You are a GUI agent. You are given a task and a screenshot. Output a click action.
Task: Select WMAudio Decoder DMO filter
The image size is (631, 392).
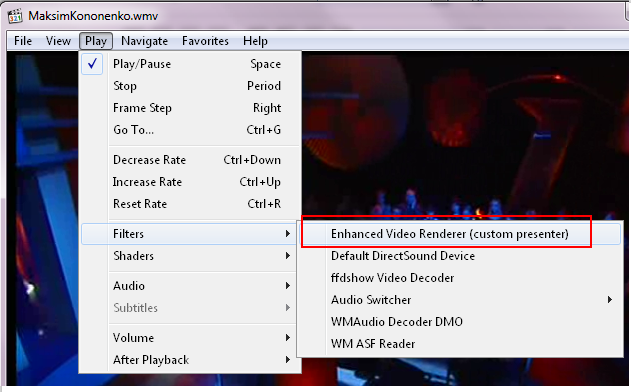(460, 322)
